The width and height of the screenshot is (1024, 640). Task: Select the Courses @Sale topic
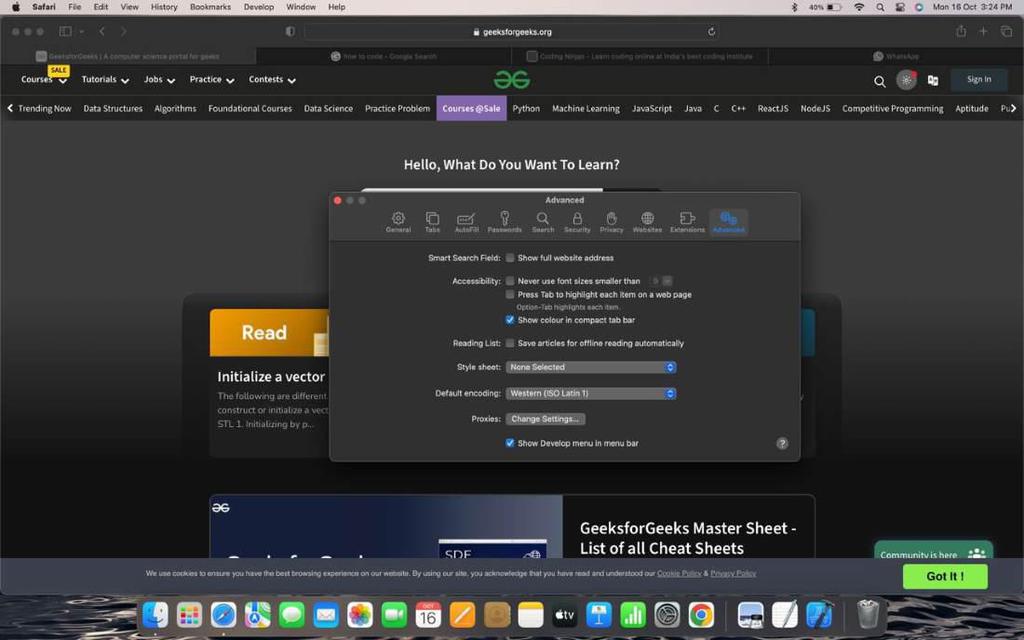point(472,108)
